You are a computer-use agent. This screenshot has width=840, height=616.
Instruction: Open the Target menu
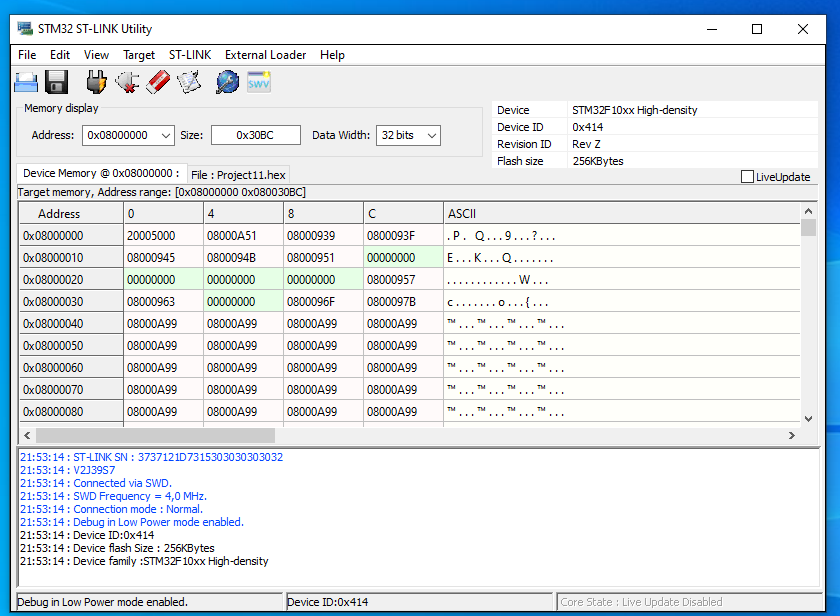pyautogui.click(x=139, y=55)
